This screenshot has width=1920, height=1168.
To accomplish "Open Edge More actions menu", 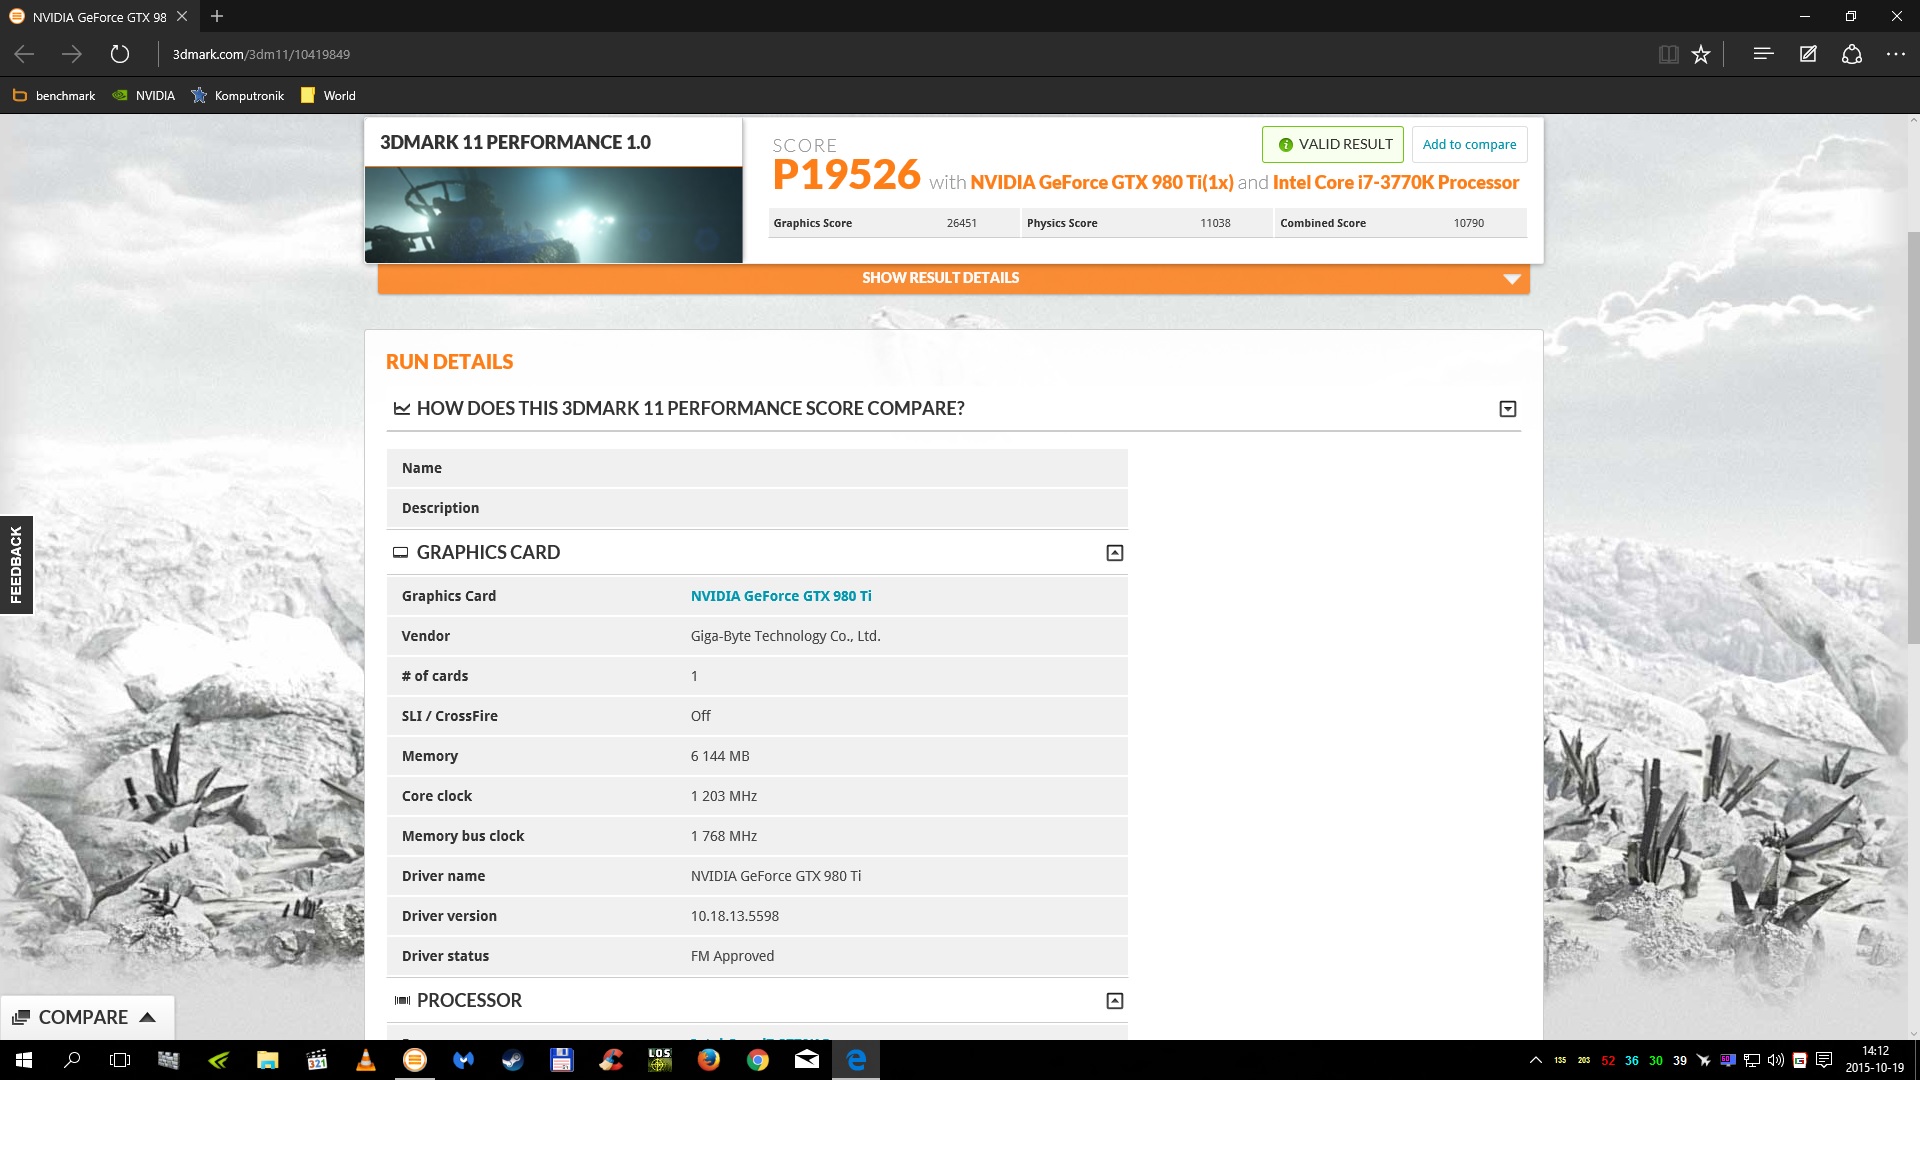I will (x=1896, y=54).
